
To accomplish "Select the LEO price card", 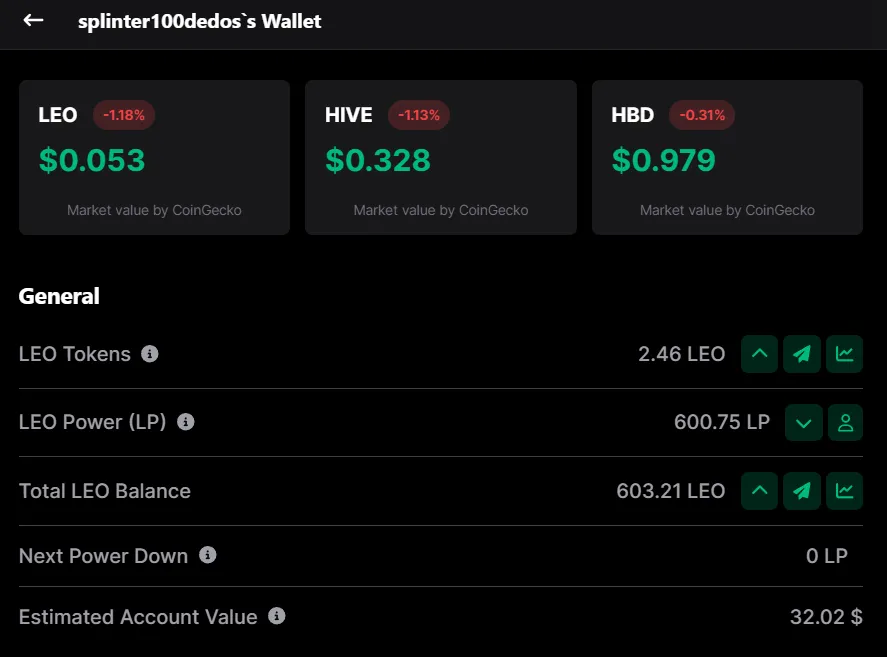I will pos(154,157).
